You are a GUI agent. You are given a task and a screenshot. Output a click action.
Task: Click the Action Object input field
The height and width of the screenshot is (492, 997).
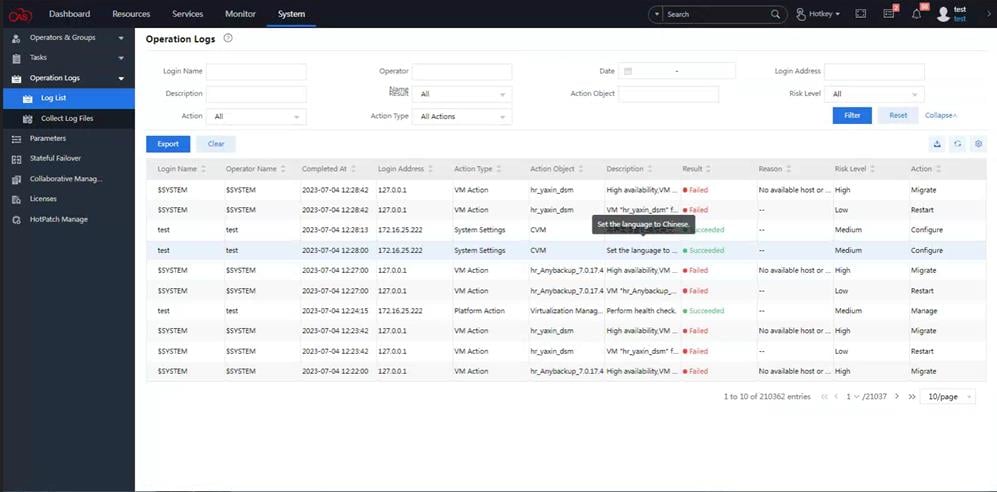pyautogui.click(x=668, y=94)
